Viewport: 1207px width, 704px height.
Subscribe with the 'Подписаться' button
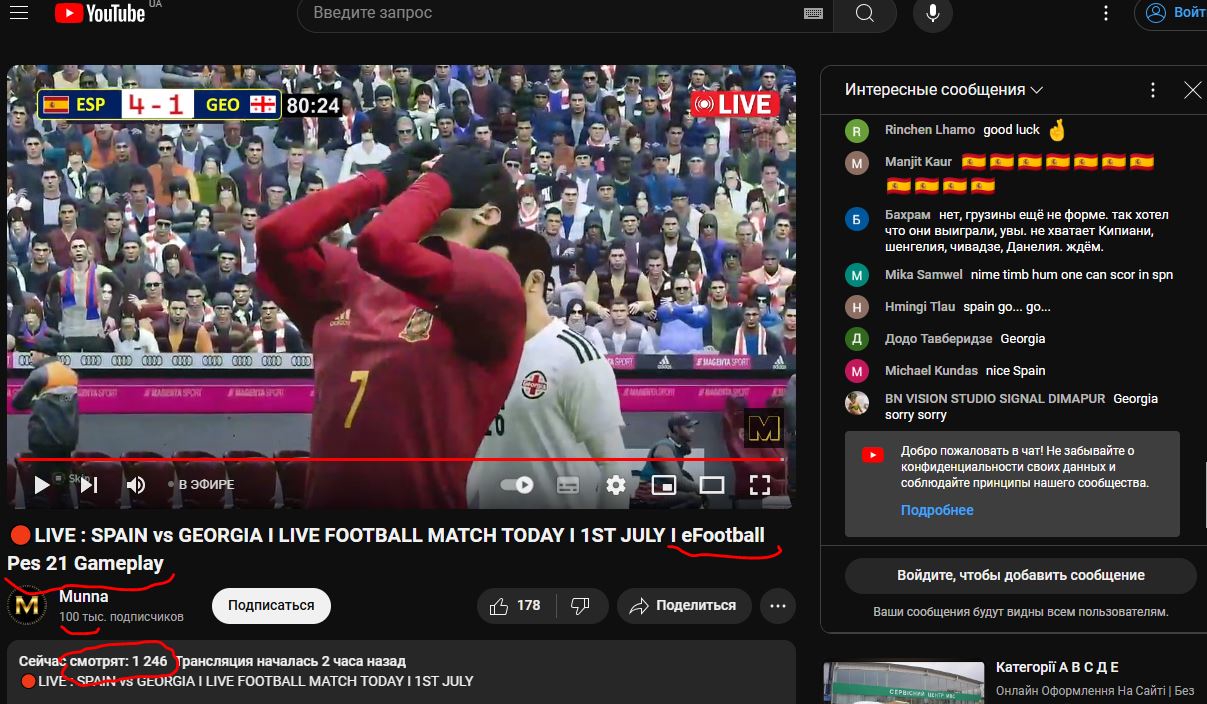(271, 605)
